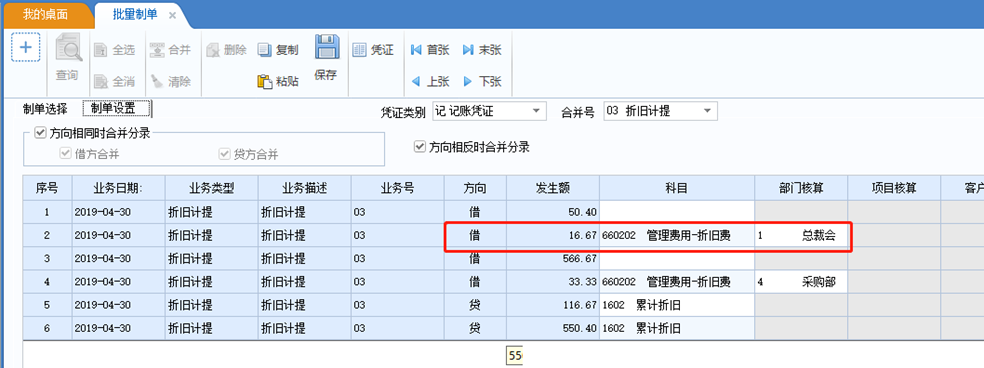The image size is (984, 368).
Task: Click the 发生额 column header
Action: coord(553,188)
